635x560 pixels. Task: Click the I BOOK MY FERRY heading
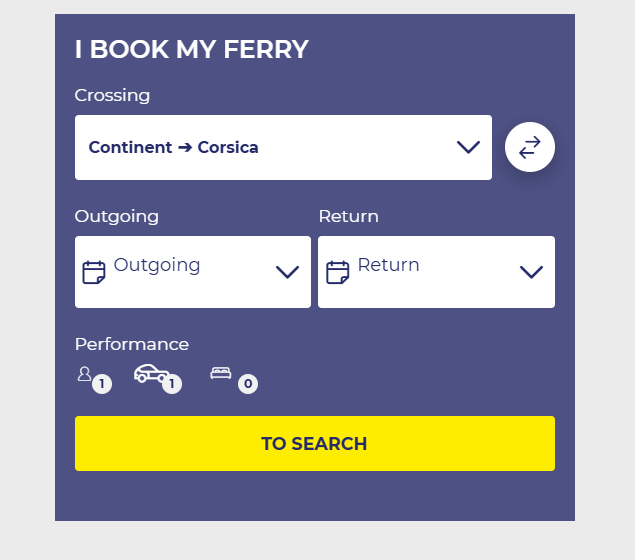192,49
